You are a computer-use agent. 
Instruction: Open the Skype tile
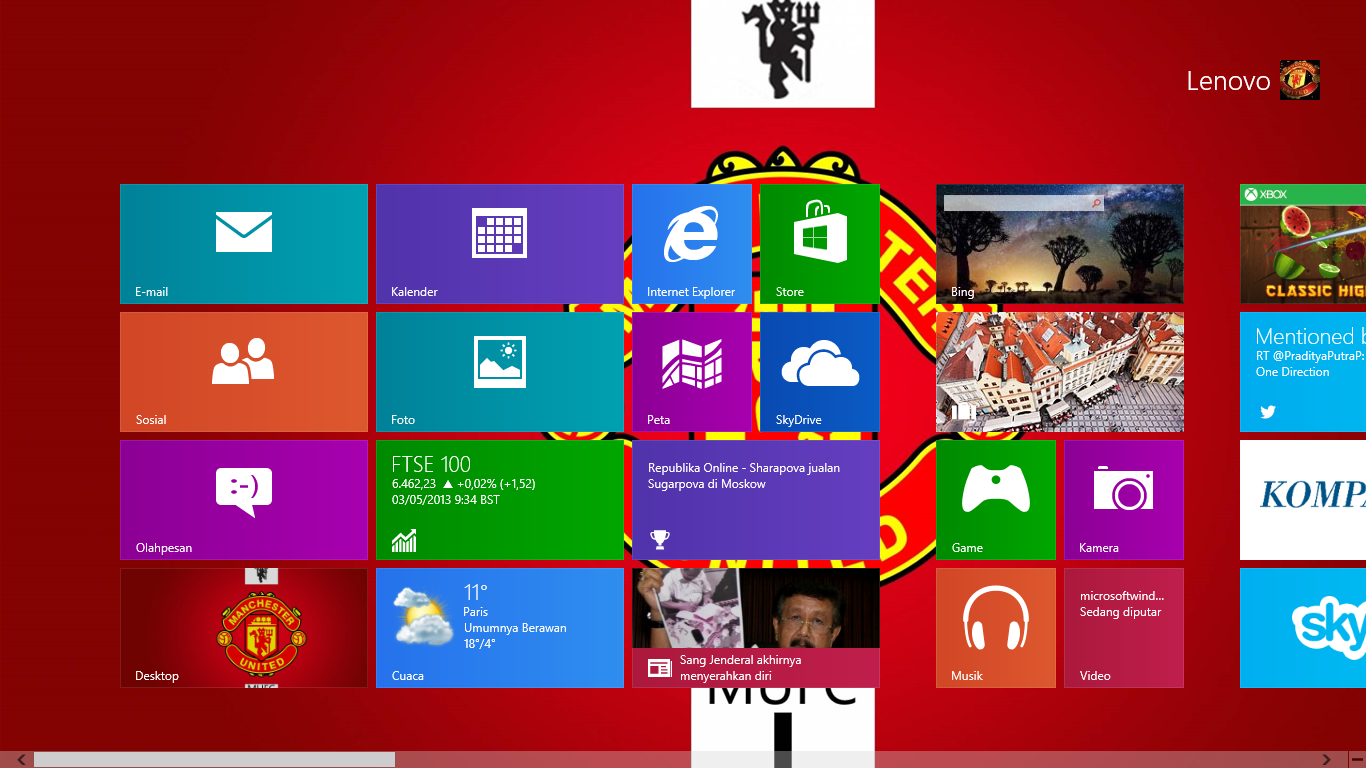[1303, 628]
